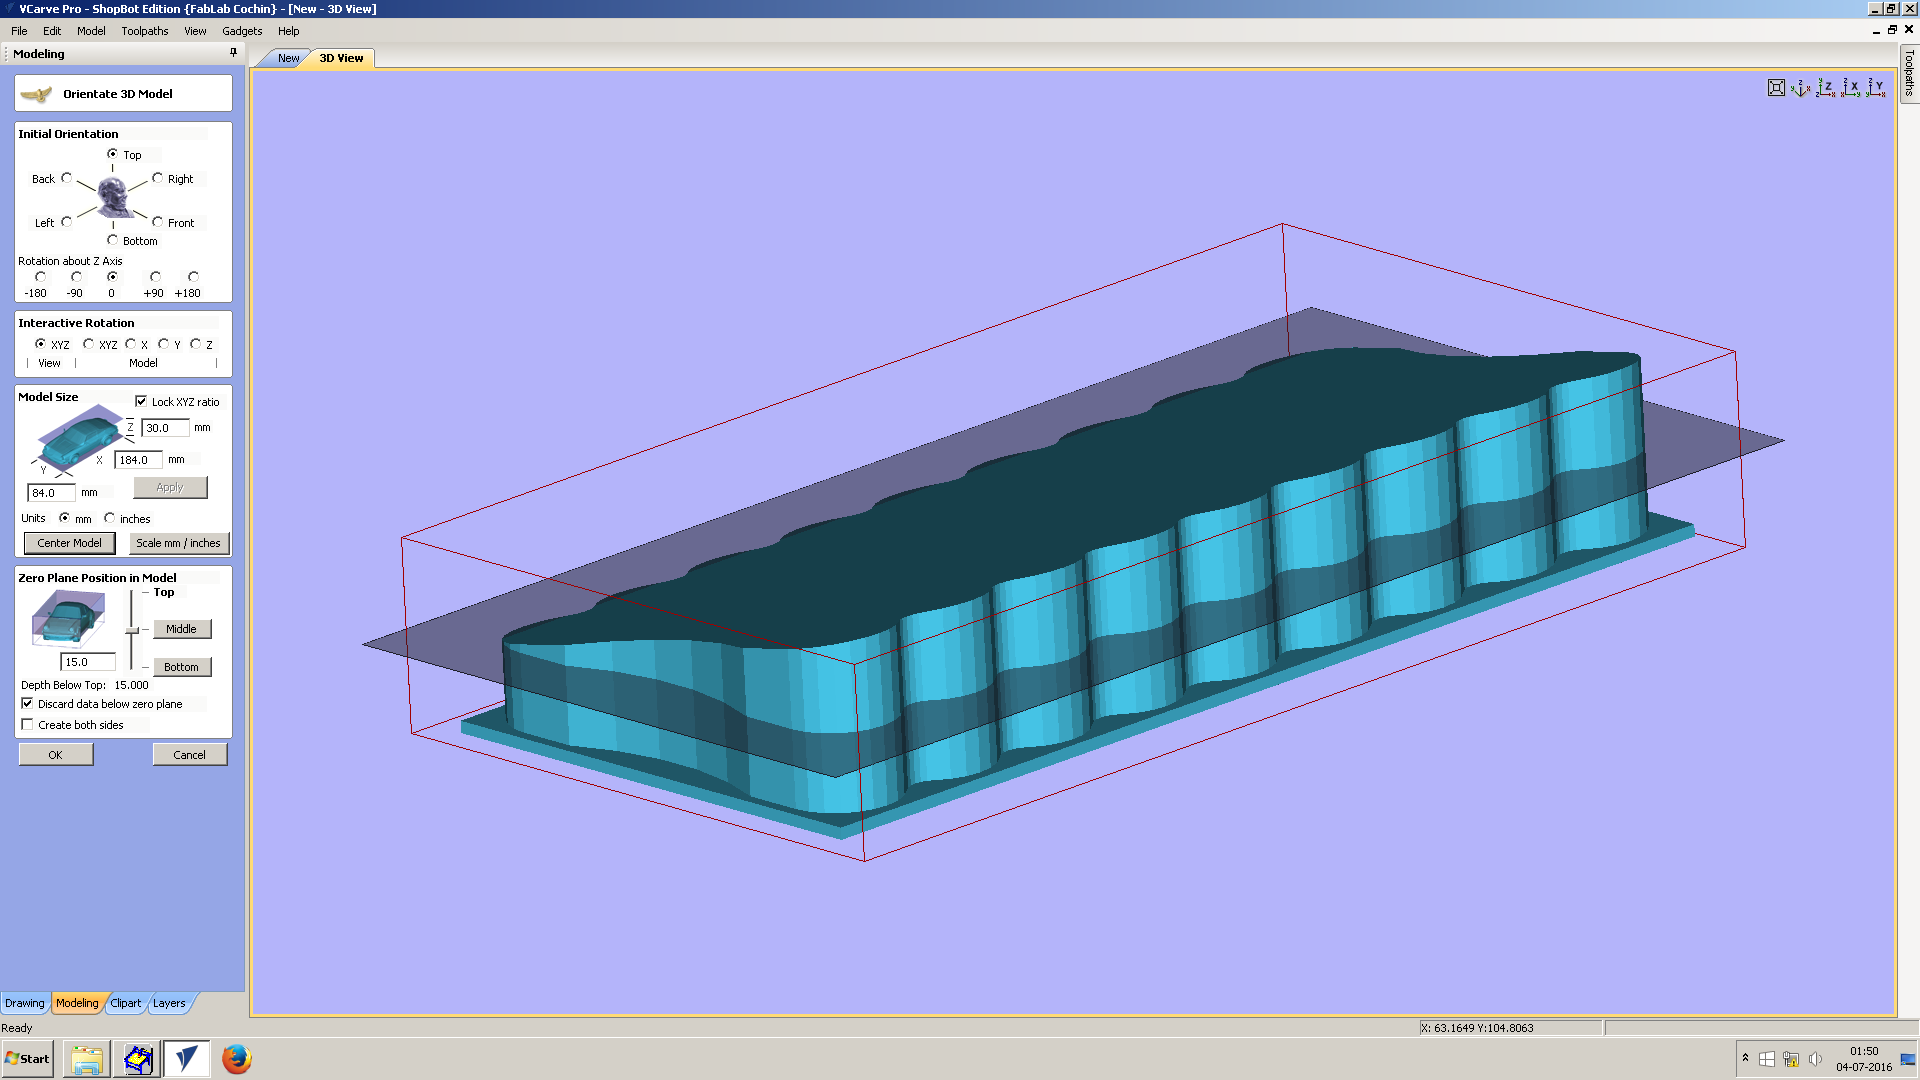Select Left initial orientation
1920x1080 pixels.
(x=67, y=222)
